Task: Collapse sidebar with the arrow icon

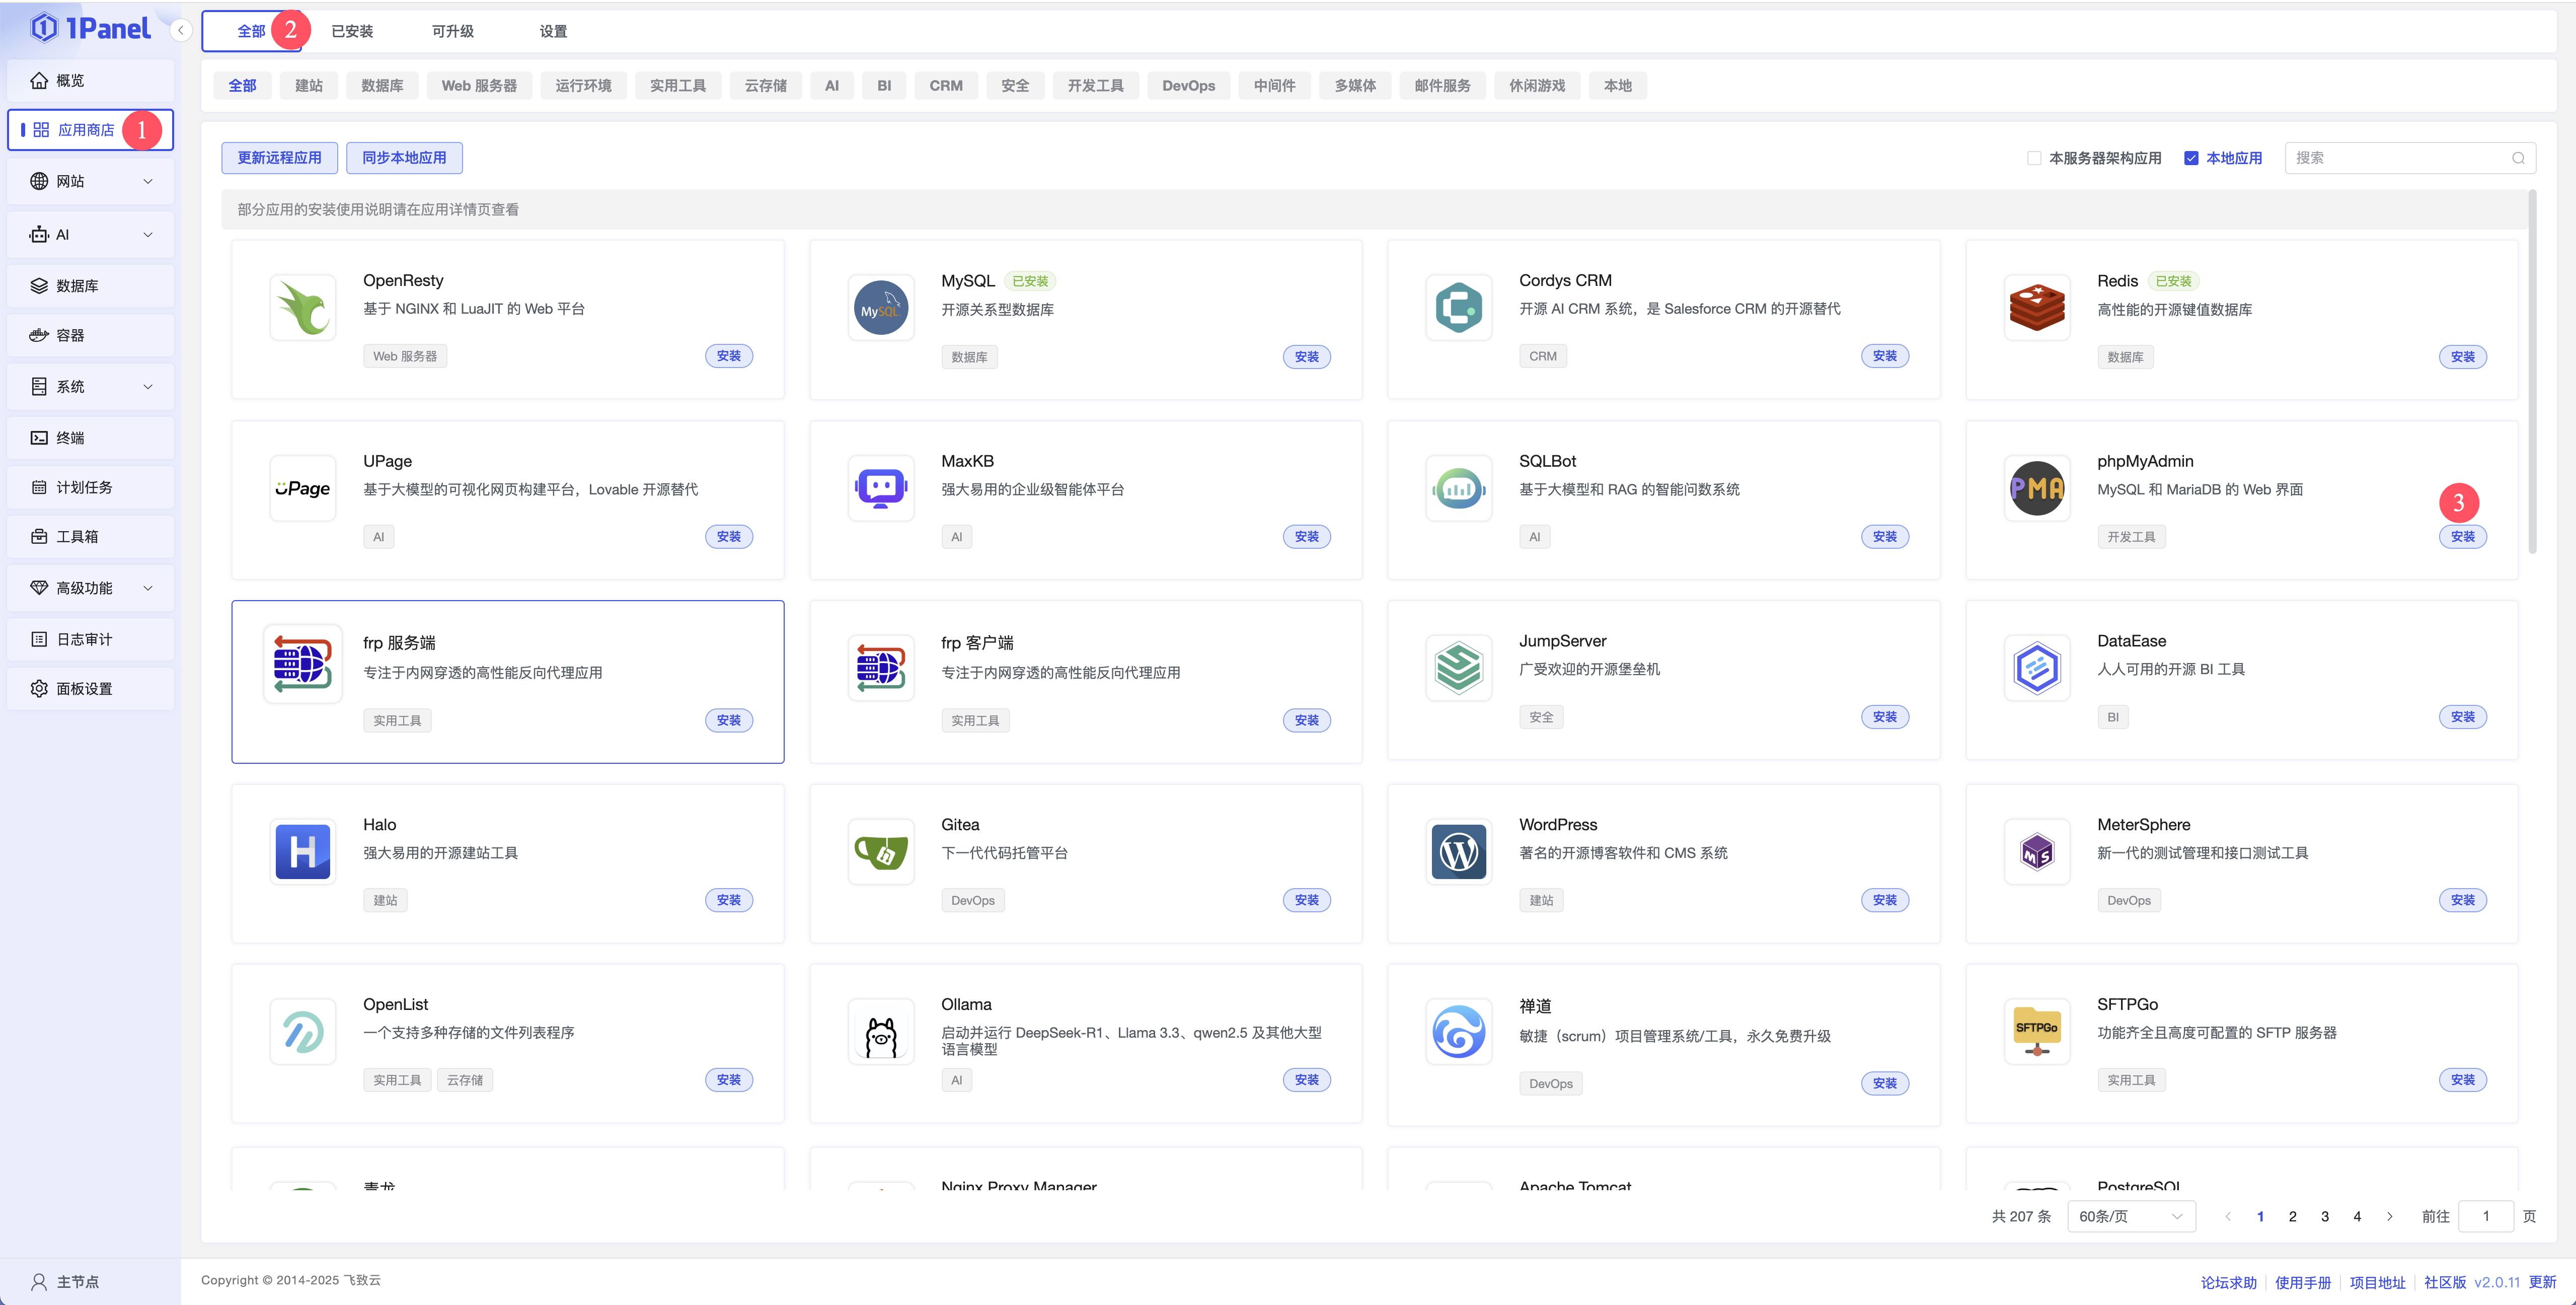Action: click(x=181, y=30)
